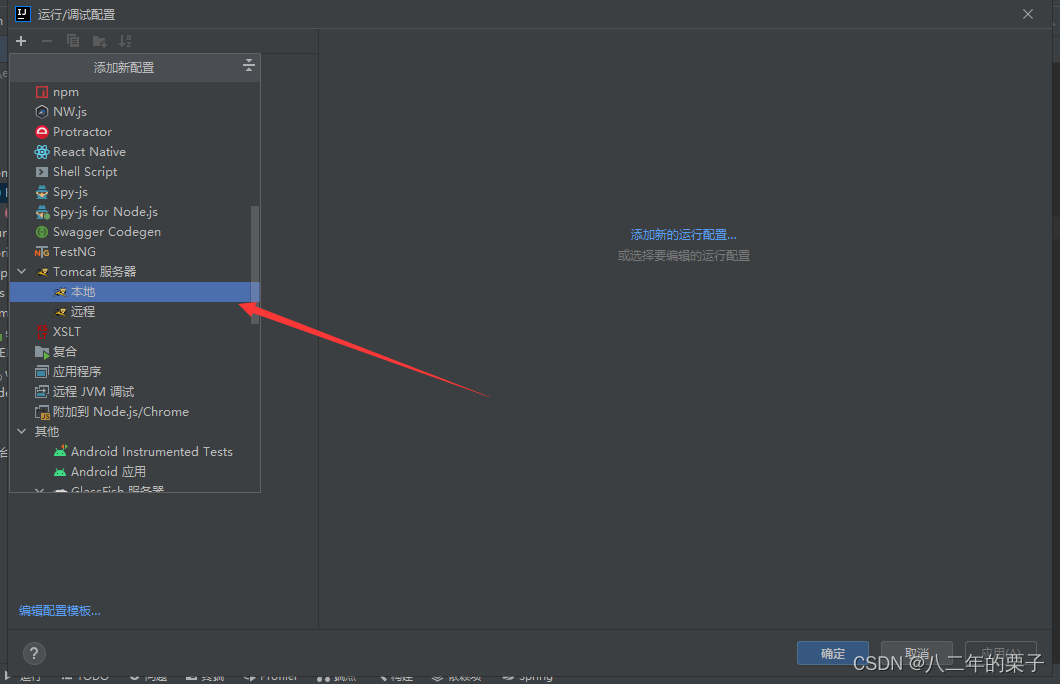Image resolution: width=1060 pixels, height=684 pixels.
Task: Click the 远程 JVM 调试 icon
Action: [x=42, y=392]
